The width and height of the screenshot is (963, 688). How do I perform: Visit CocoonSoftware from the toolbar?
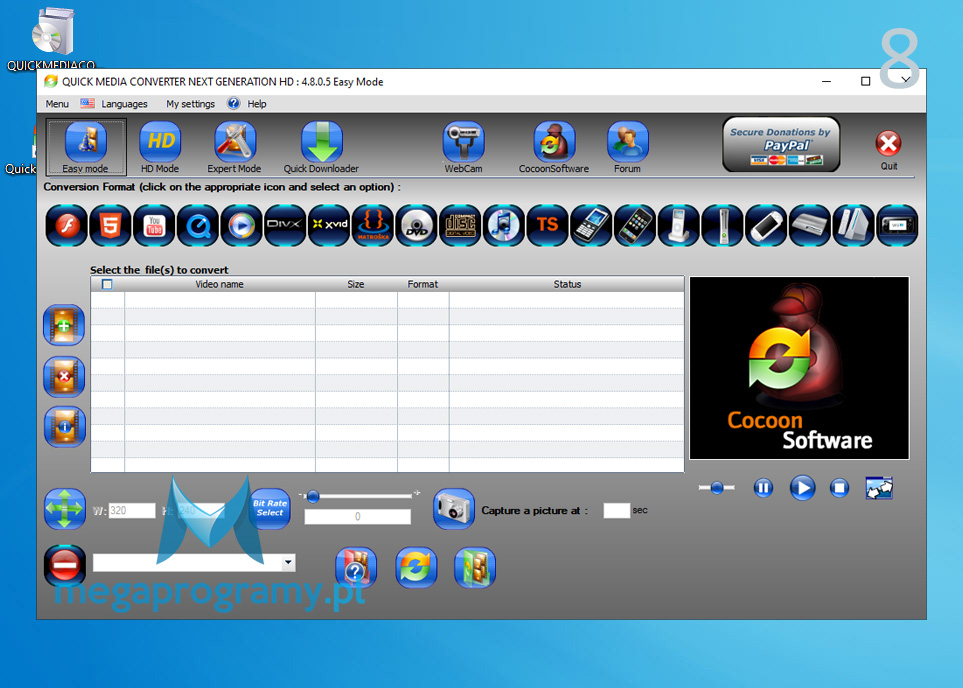pyautogui.click(x=553, y=147)
